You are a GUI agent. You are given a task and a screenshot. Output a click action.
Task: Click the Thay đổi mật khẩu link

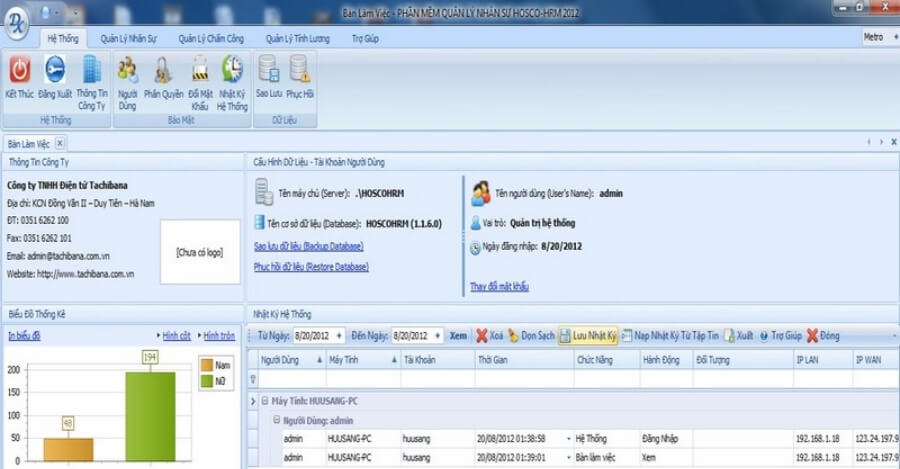pos(499,287)
